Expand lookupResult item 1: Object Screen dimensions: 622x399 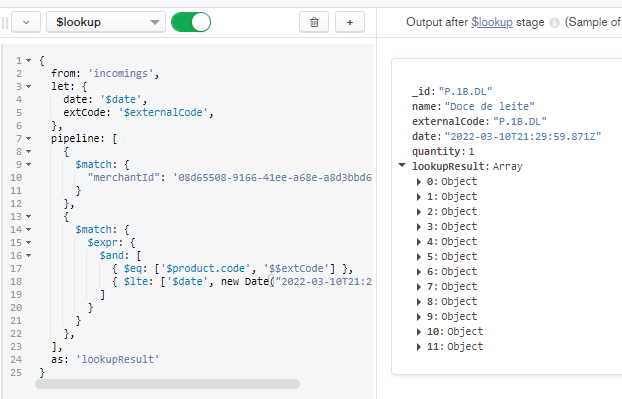point(419,197)
